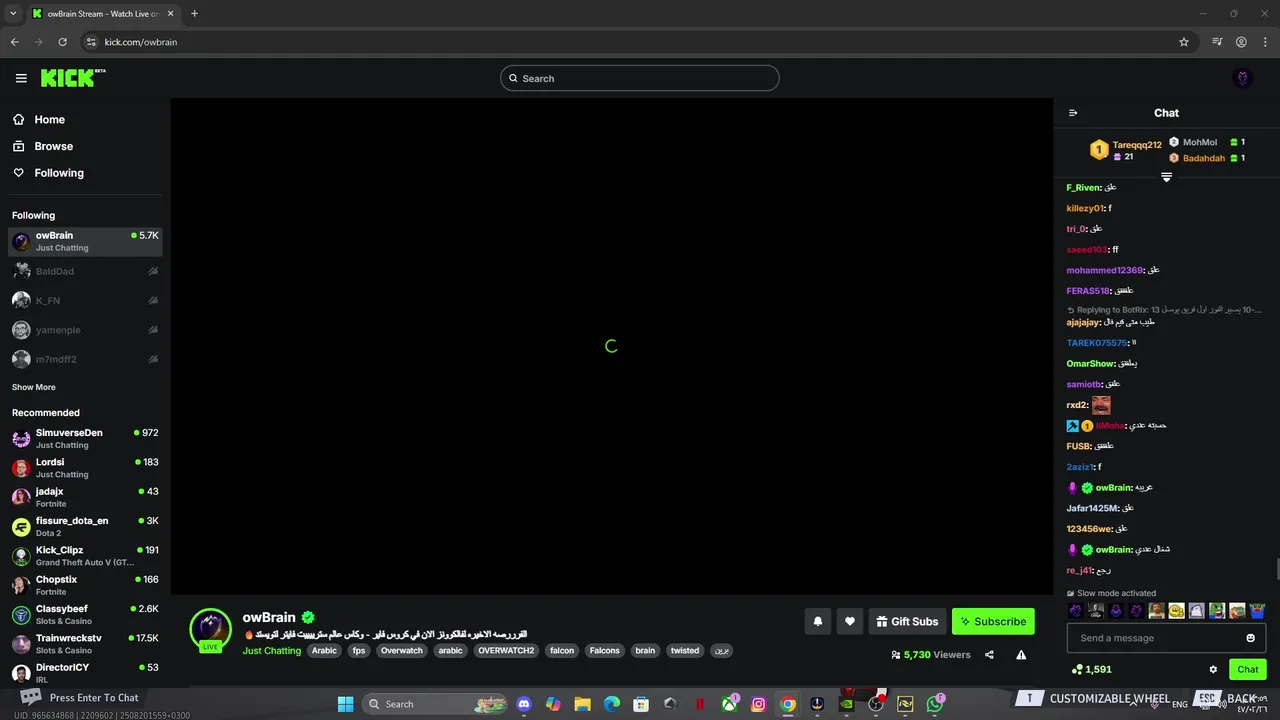Open recommended channel fissure_dota_en

tap(85, 526)
